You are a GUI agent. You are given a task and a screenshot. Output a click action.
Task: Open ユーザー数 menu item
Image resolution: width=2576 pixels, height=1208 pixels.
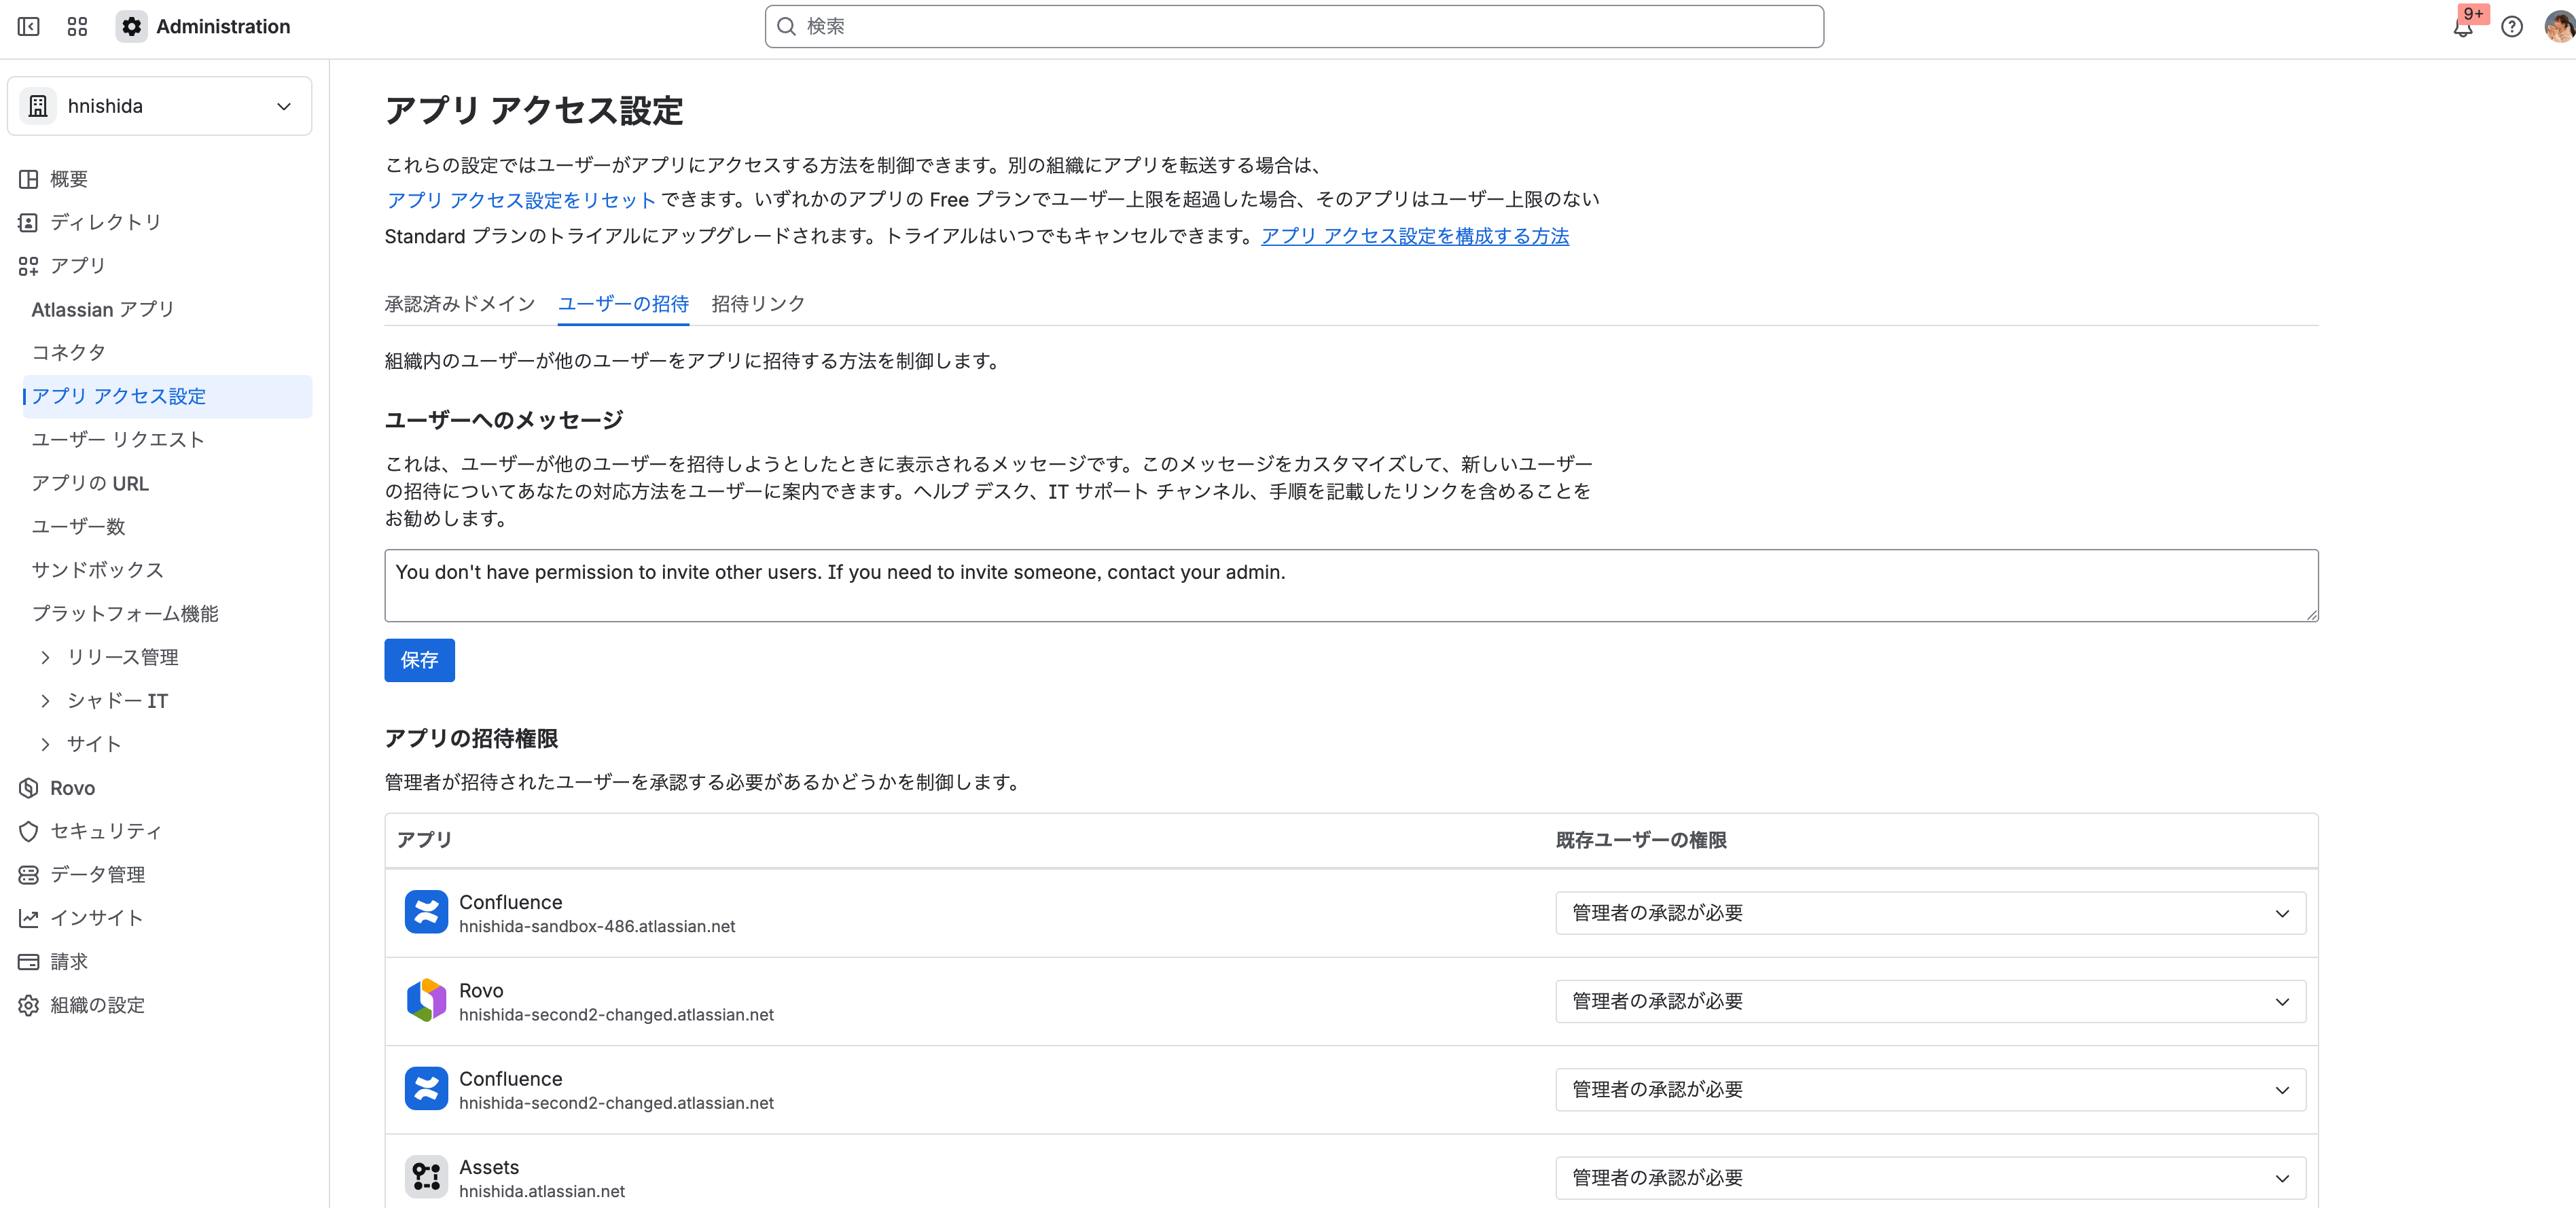(x=167, y=527)
